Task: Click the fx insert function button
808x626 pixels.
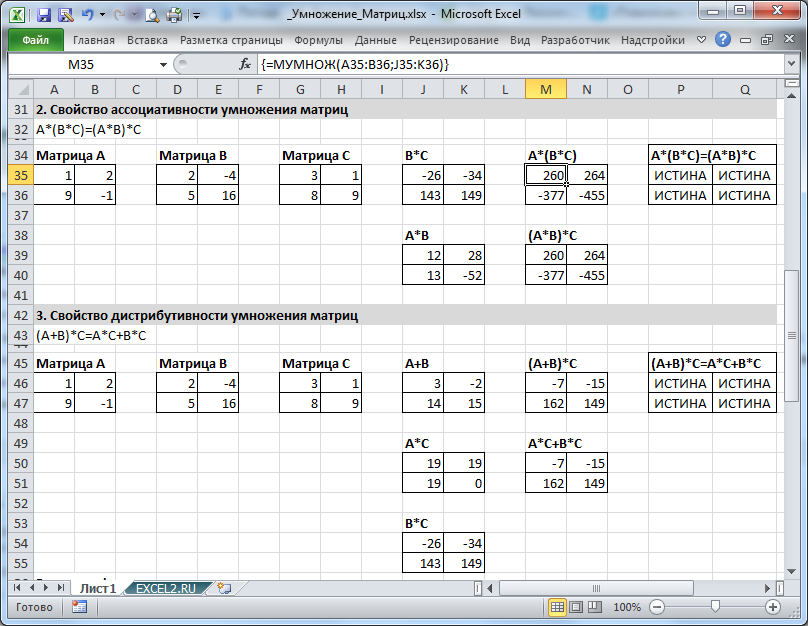Action: click(245, 64)
